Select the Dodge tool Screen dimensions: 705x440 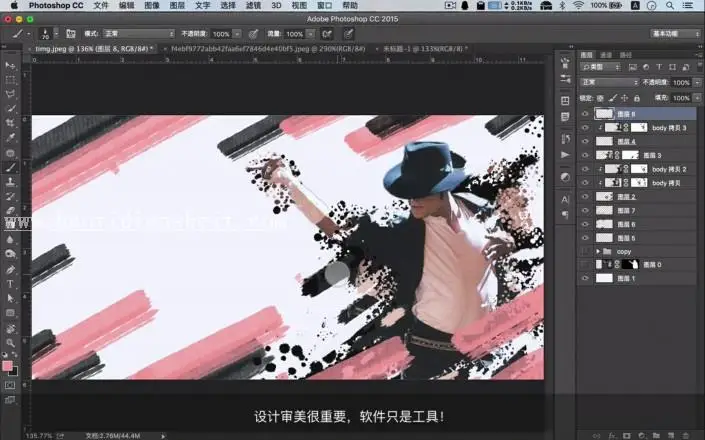(10, 254)
